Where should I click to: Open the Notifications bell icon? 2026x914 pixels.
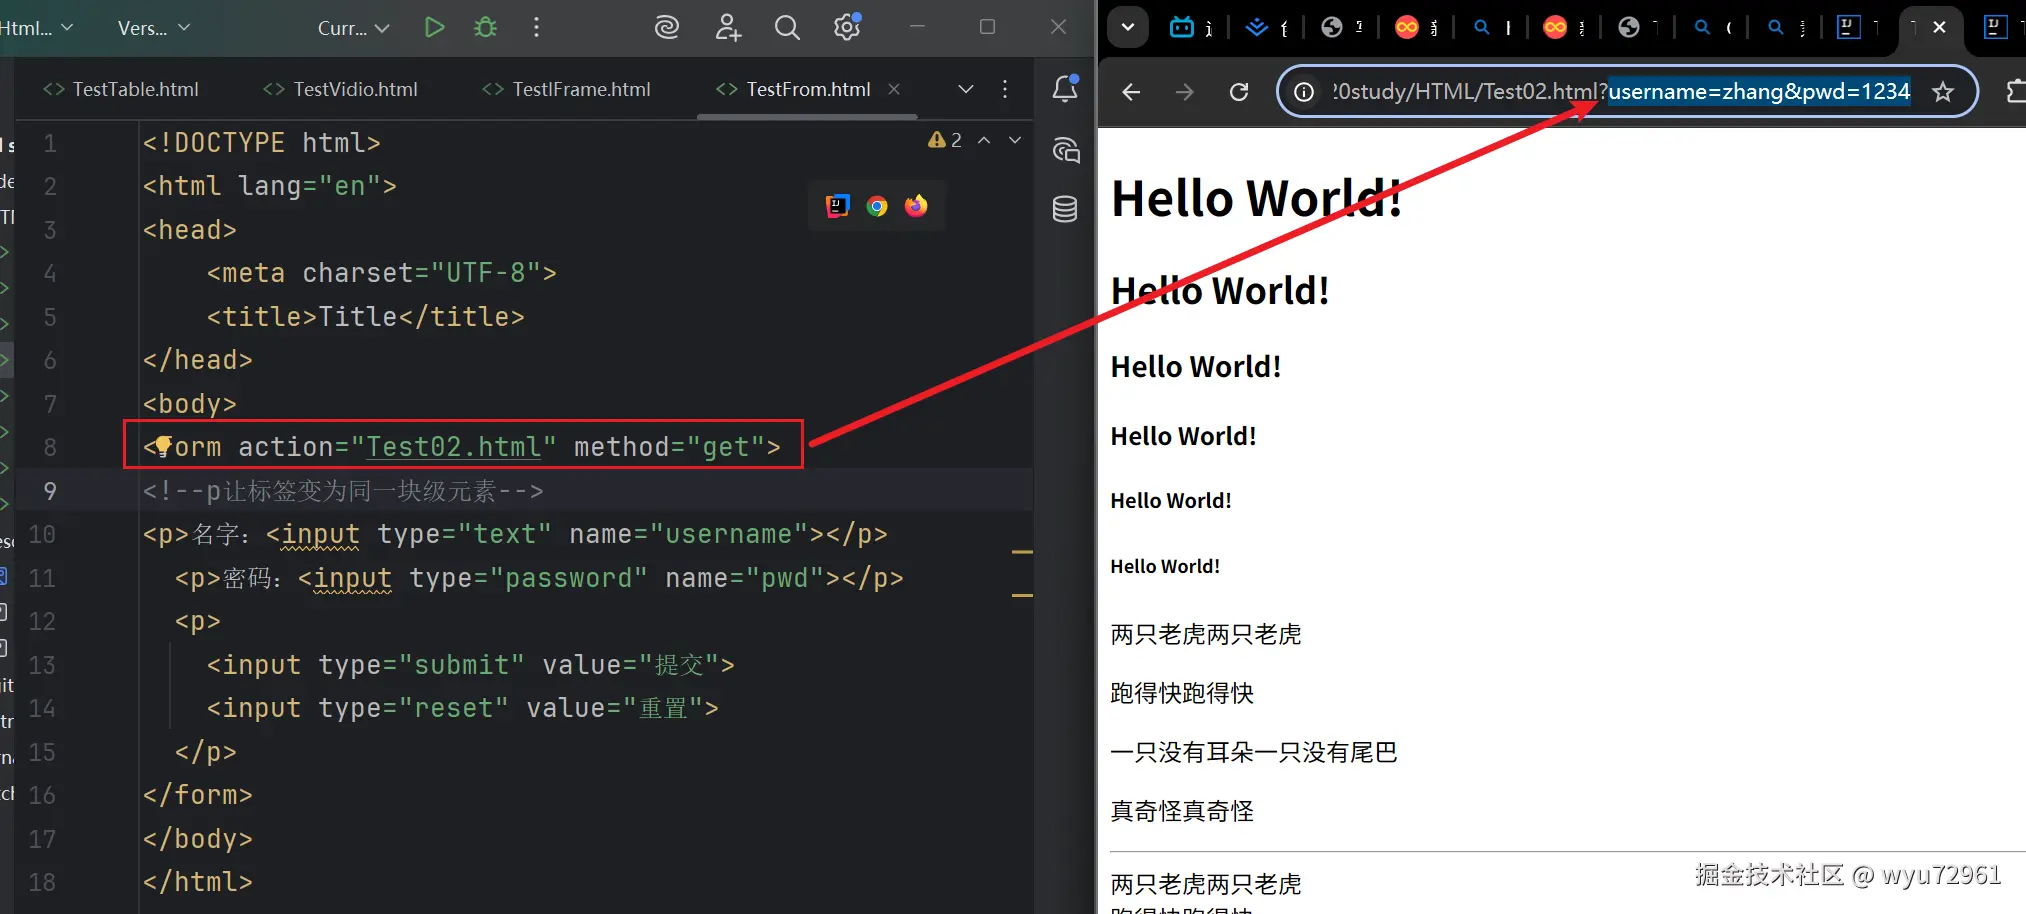[1065, 89]
